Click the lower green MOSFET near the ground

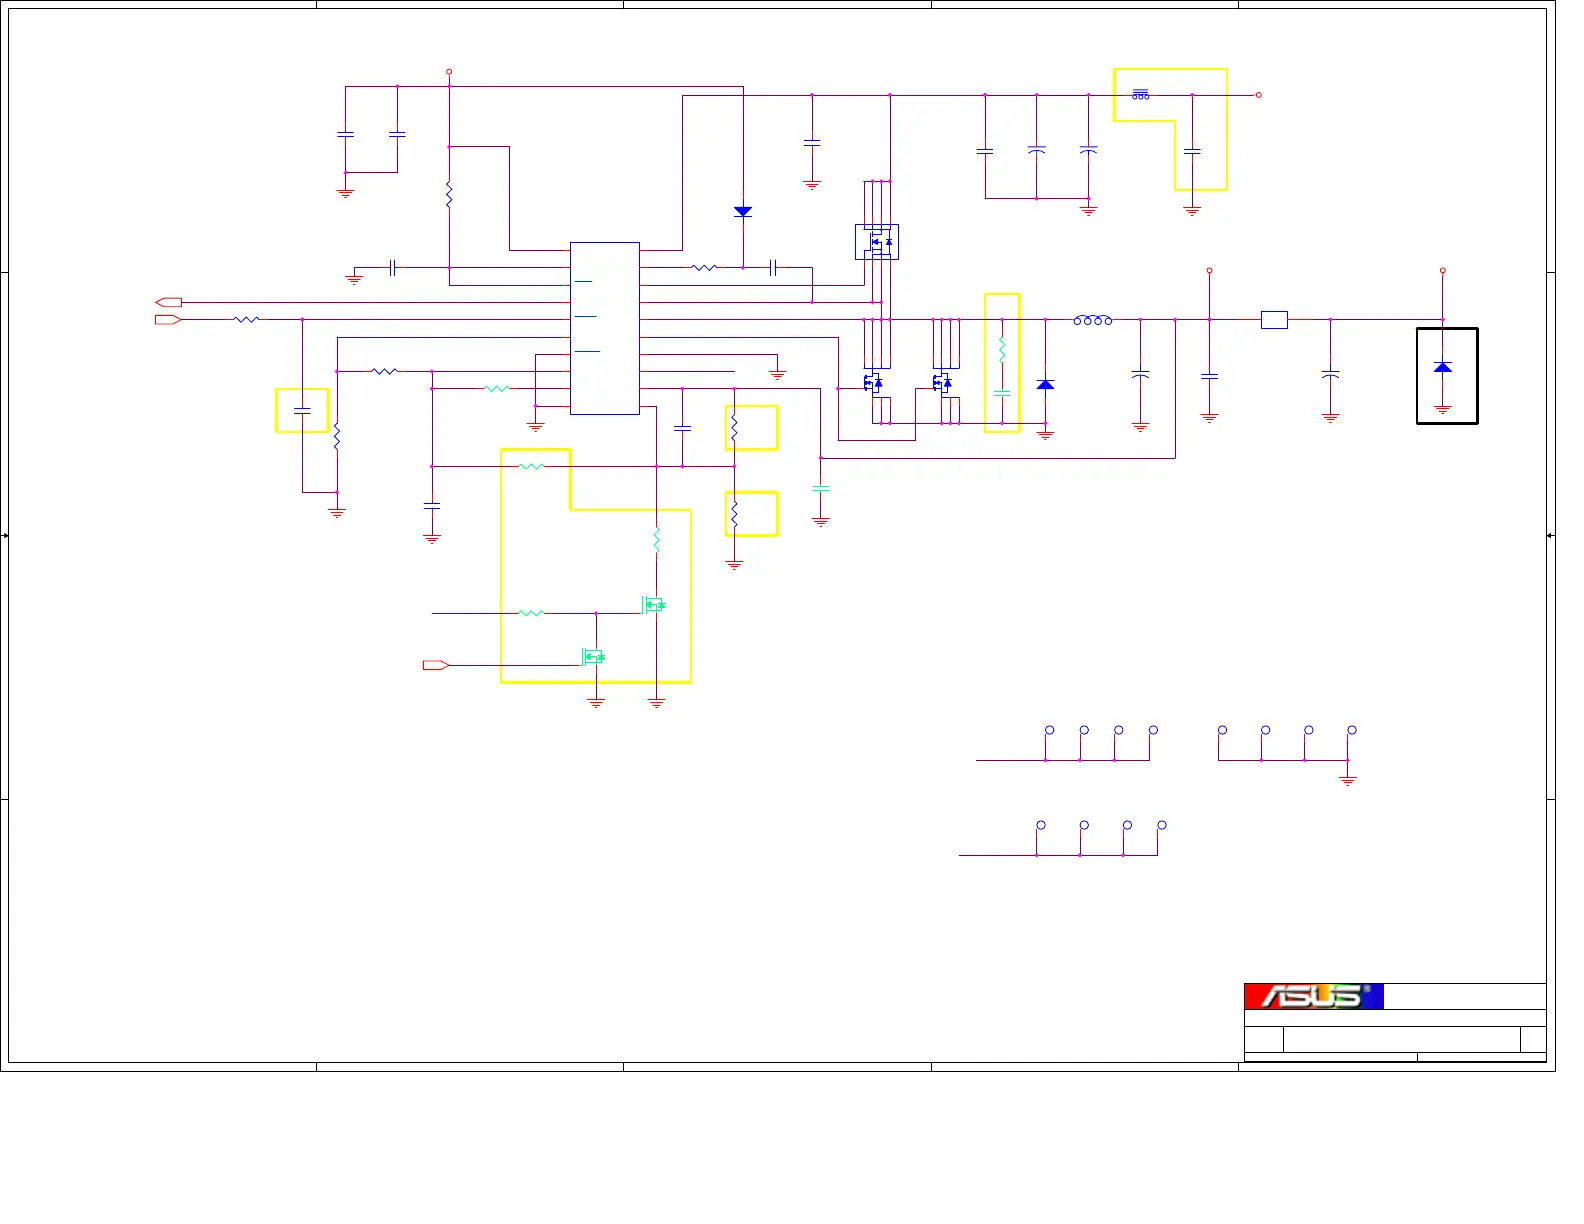coord(593,656)
